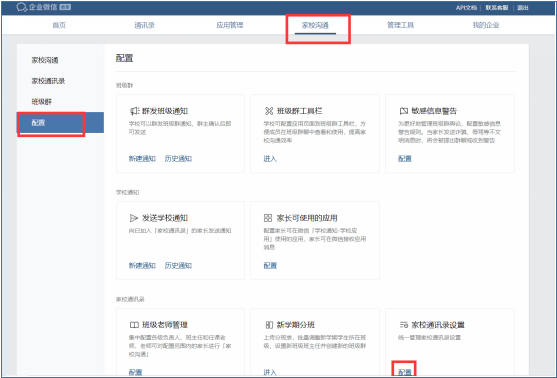This screenshot has height=378, width=557.
Task: Switch to the 我的企业 tab
Action: coord(486,25)
